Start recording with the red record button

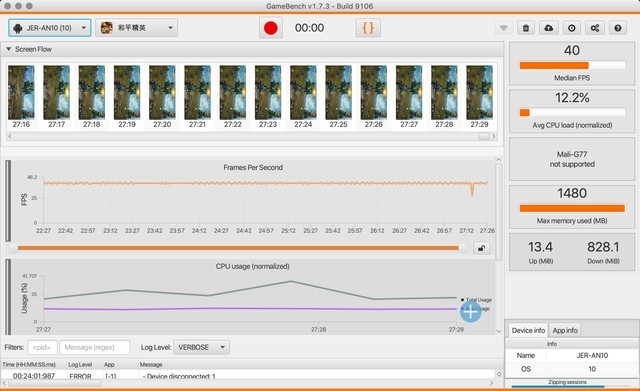click(271, 28)
